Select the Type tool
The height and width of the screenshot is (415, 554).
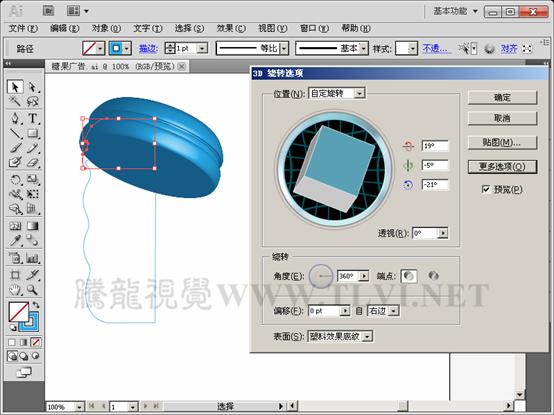(x=32, y=118)
